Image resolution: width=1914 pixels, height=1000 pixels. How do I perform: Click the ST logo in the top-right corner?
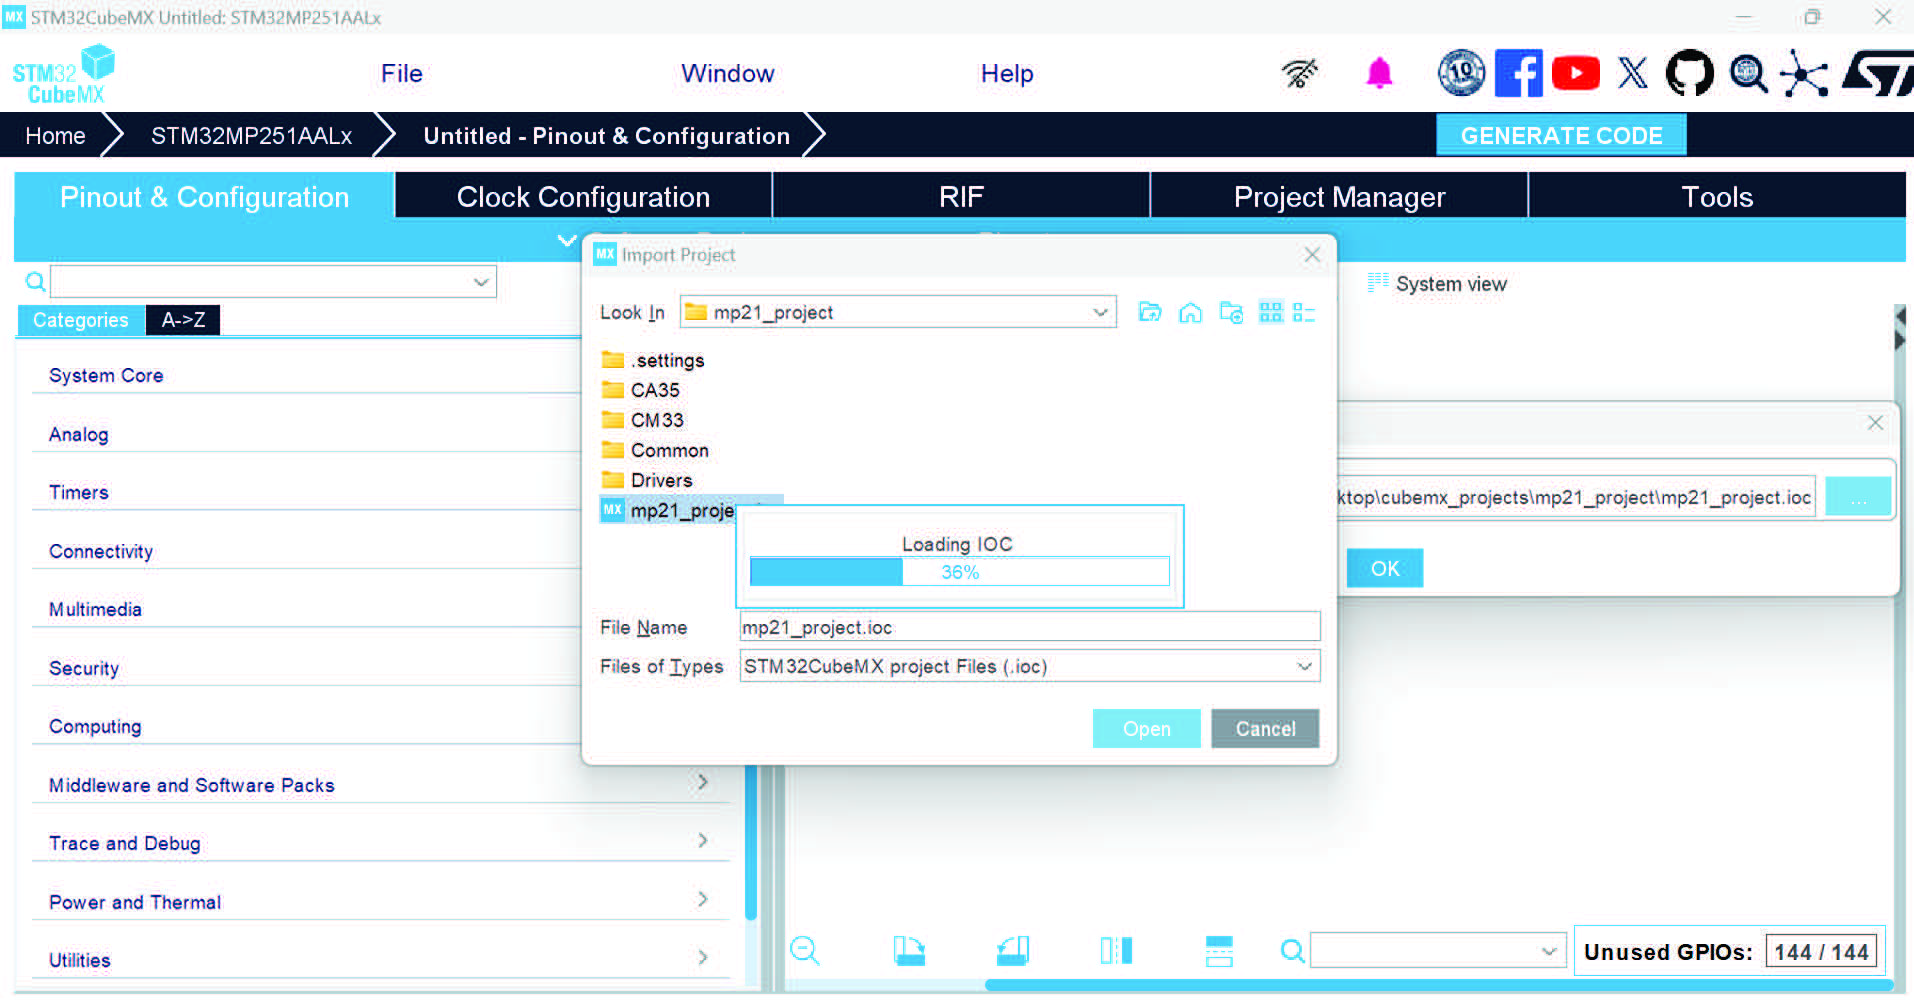click(1877, 73)
